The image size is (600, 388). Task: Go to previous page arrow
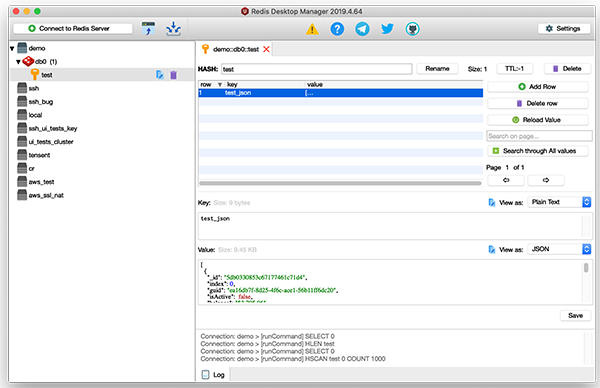[x=506, y=180]
